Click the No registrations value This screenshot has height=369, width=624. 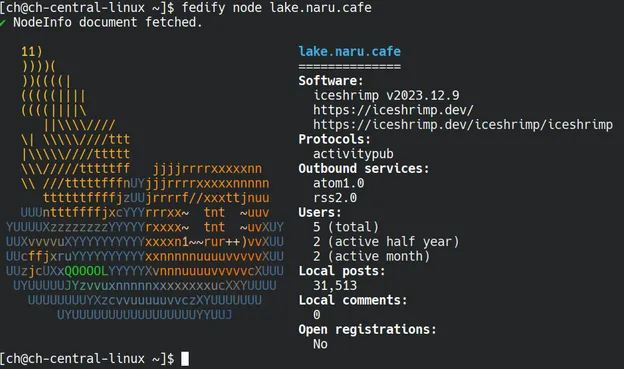(x=320, y=344)
